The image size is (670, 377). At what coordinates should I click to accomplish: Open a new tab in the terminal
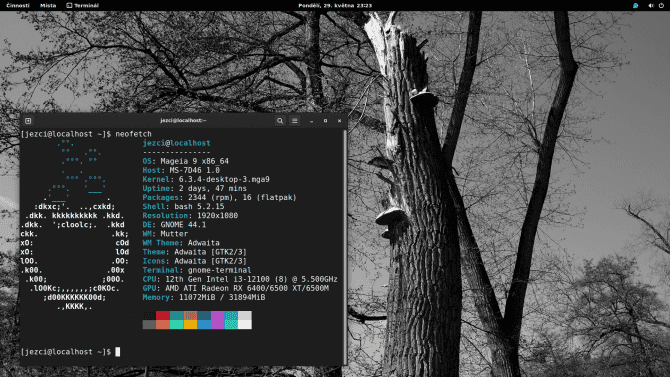[28, 121]
